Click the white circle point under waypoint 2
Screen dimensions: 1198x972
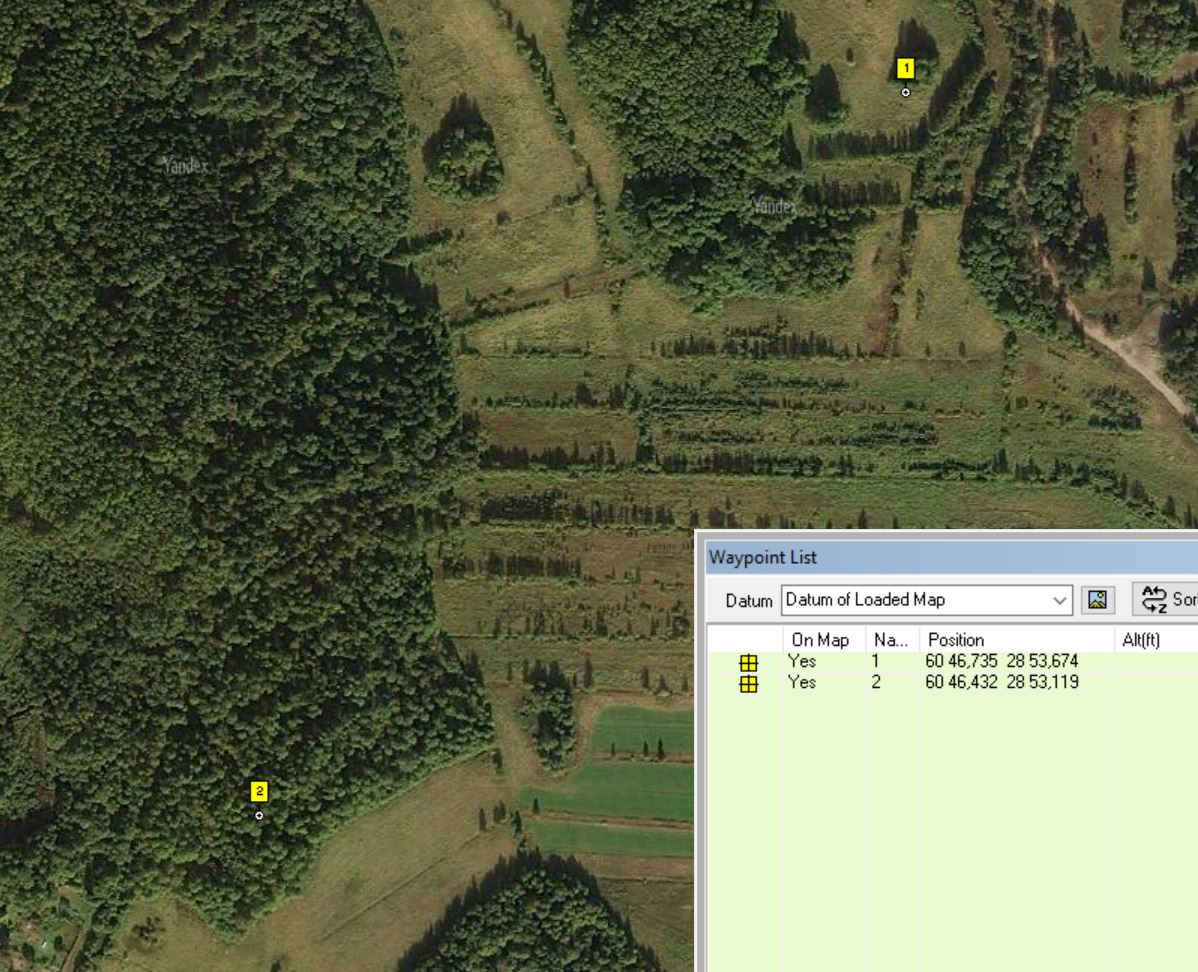(x=259, y=816)
